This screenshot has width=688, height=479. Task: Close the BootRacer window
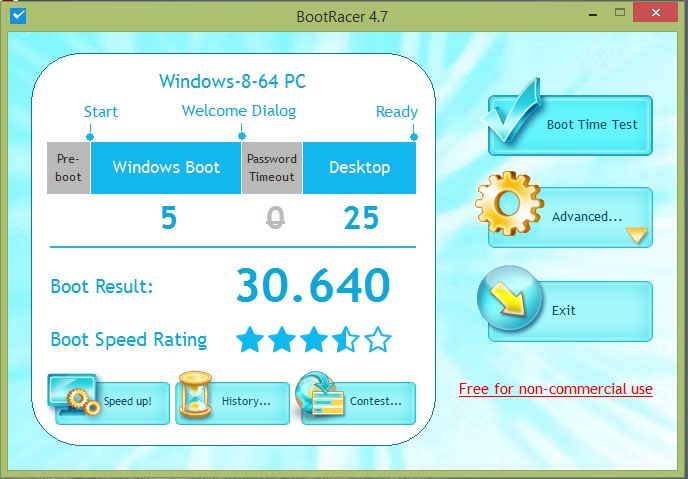point(656,12)
